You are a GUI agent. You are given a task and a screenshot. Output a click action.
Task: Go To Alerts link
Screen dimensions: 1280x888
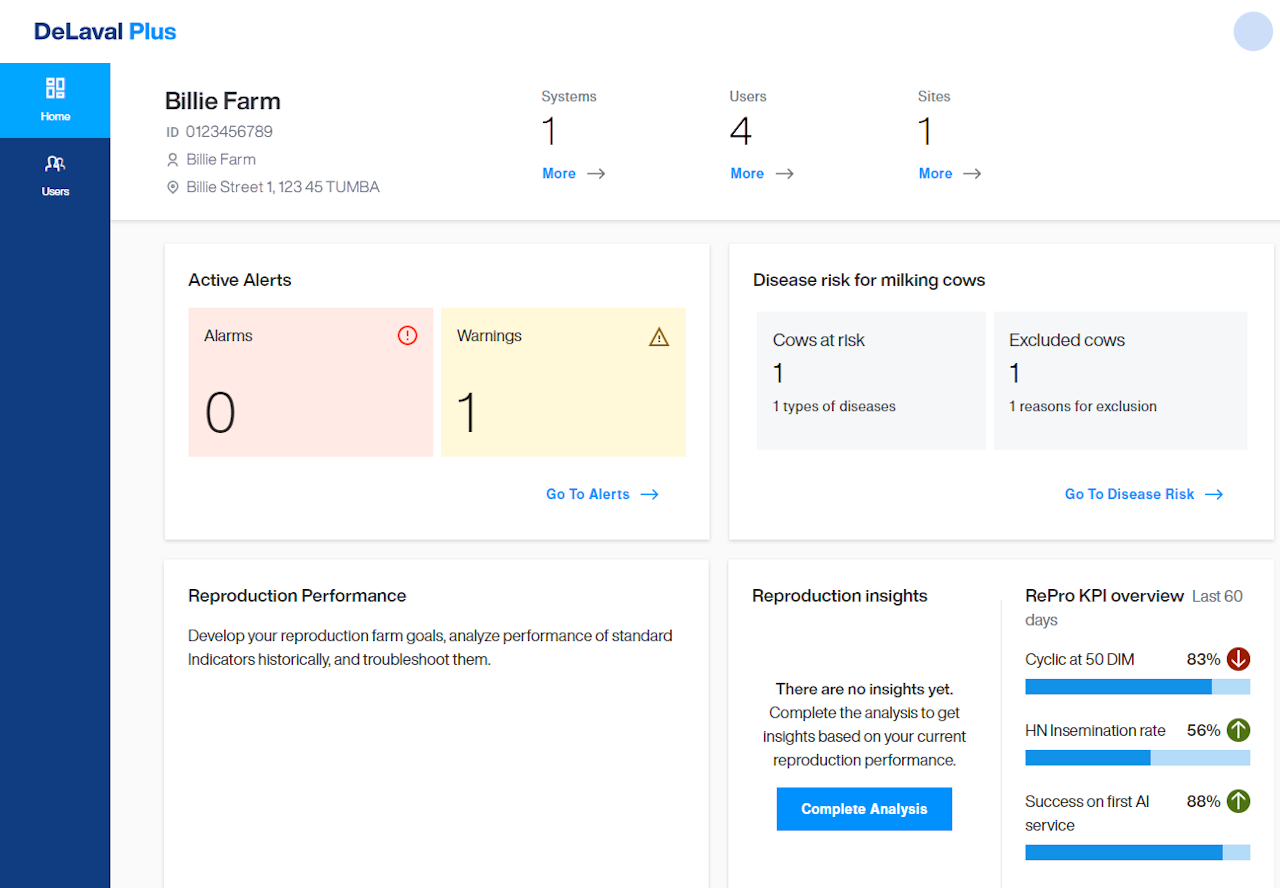(x=601, y=494)
